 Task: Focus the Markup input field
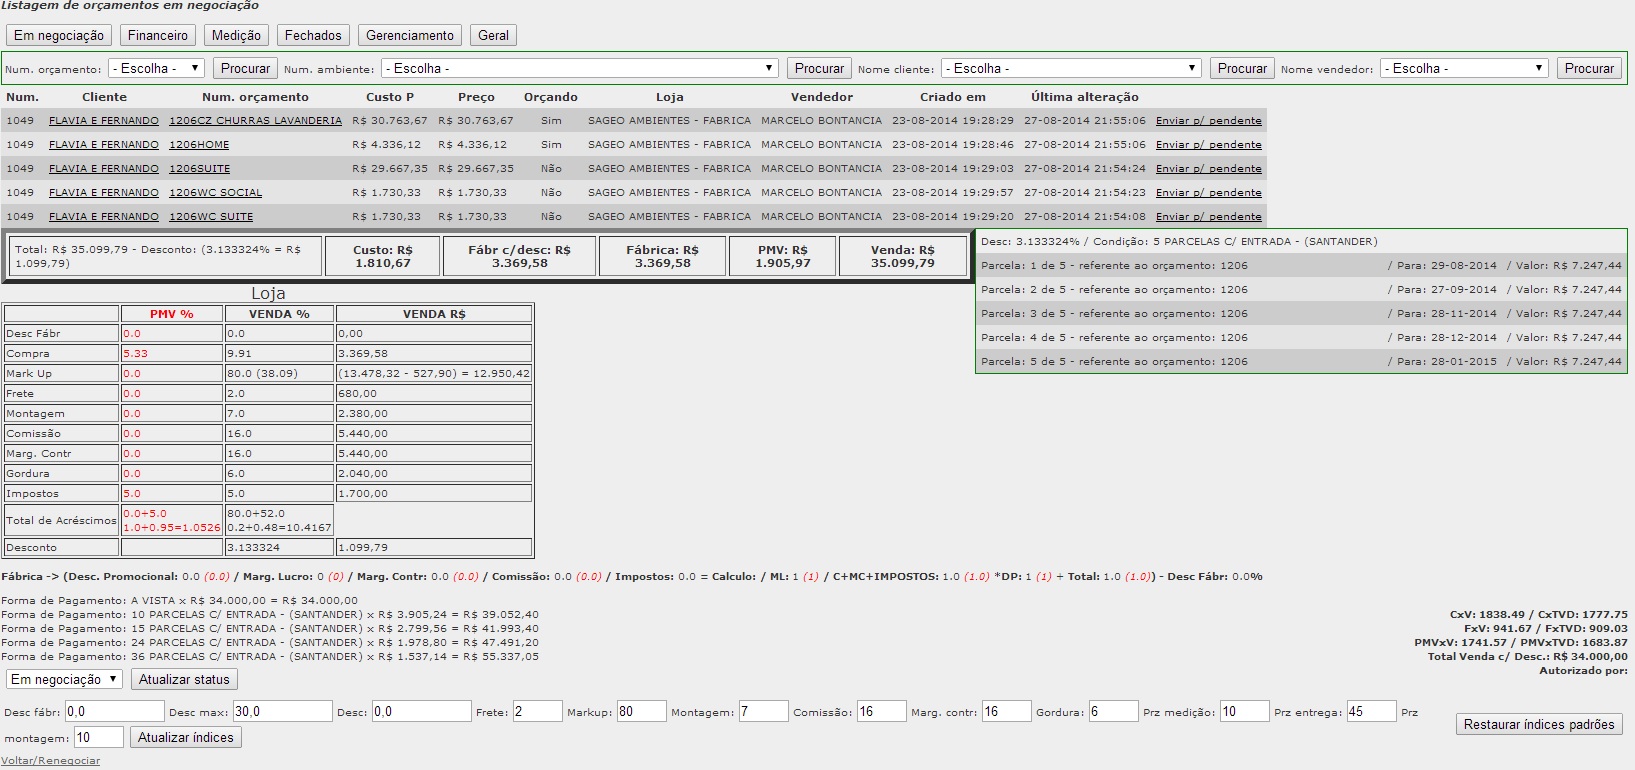(x=641, y=711)
